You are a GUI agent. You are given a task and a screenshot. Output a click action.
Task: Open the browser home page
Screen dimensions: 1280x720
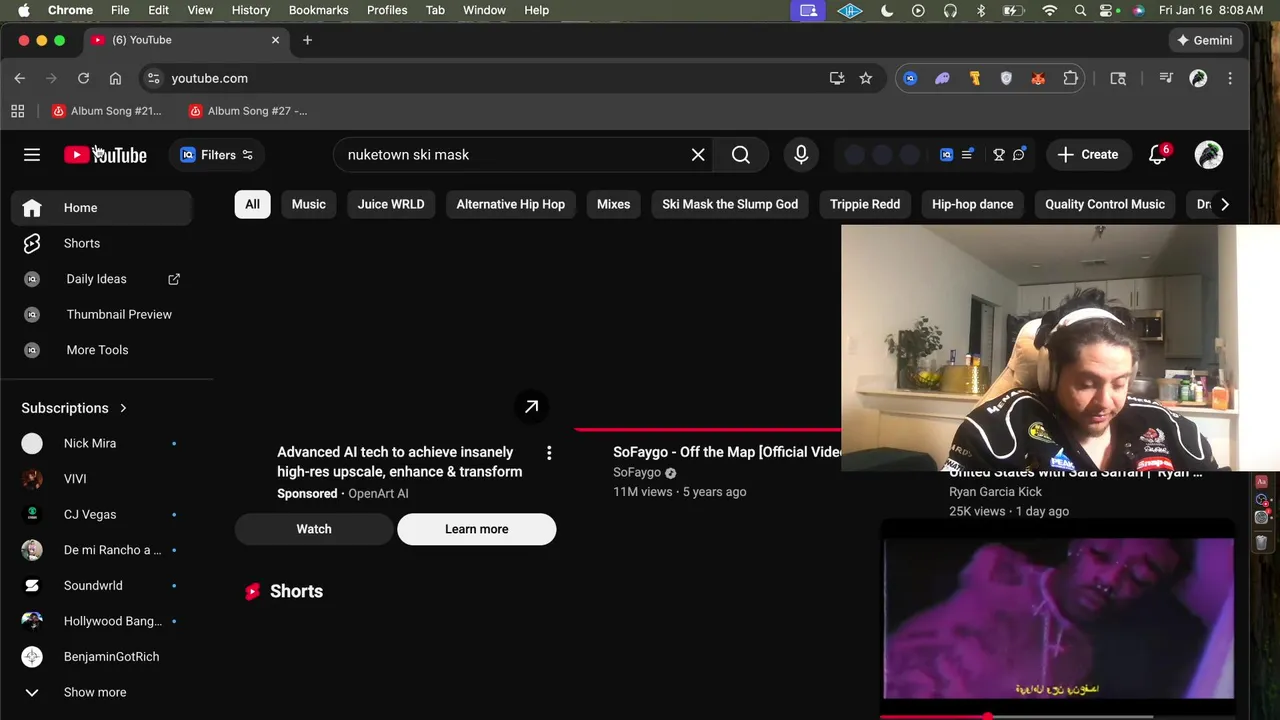click(x=115, y=78)
